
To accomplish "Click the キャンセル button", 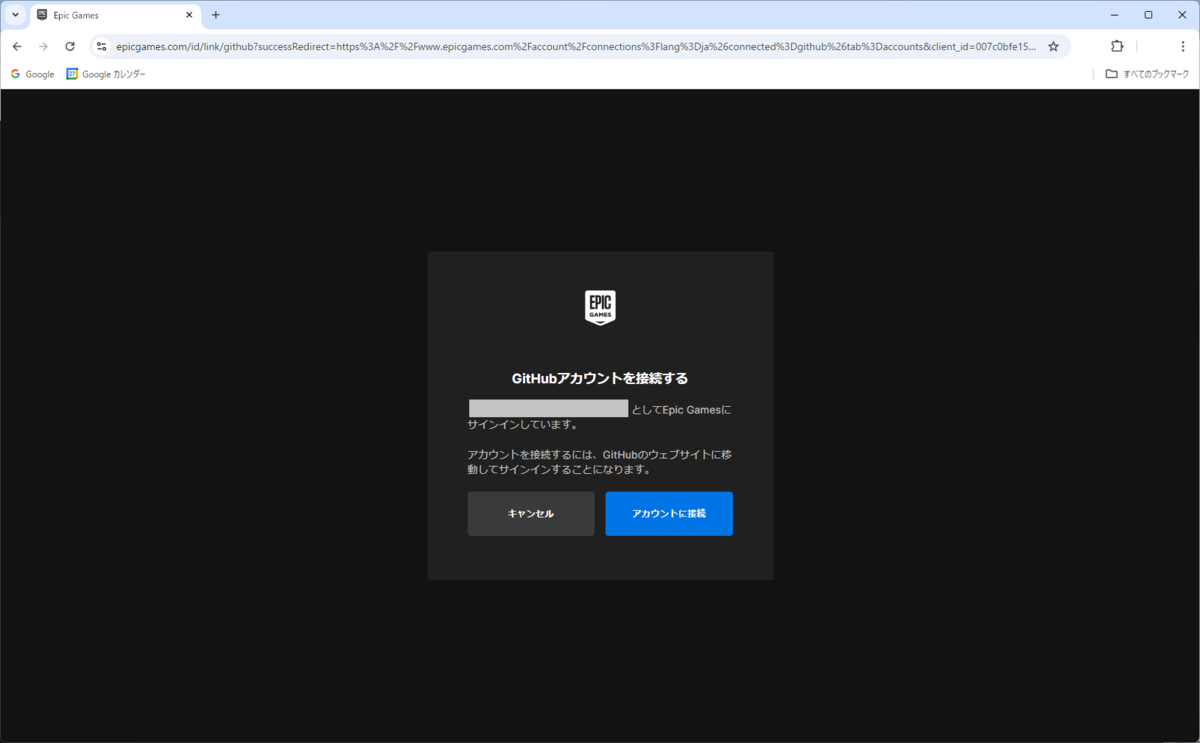I will pos(531,513).
